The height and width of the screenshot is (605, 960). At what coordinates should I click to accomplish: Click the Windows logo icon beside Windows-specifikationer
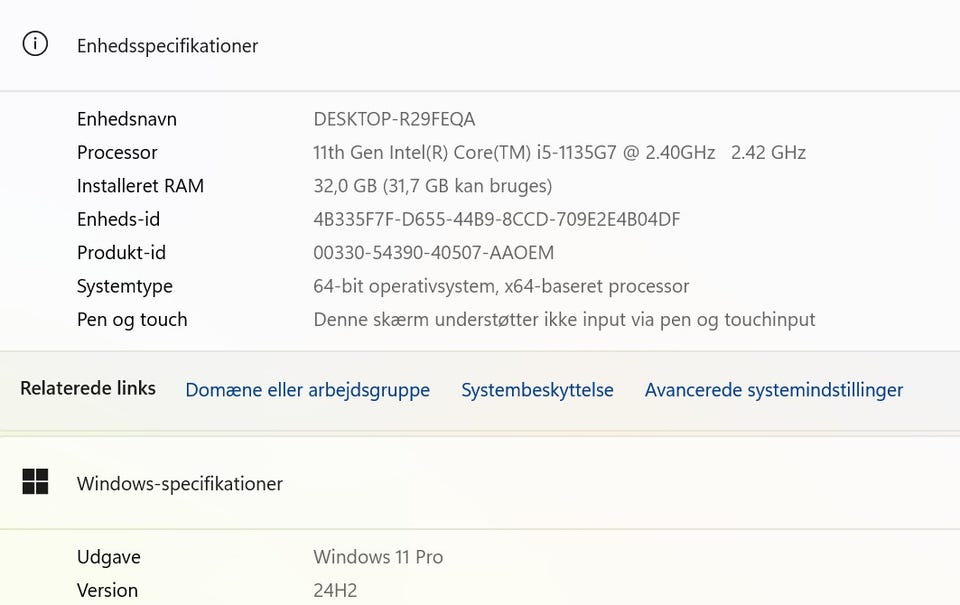(x=35, y=481)
